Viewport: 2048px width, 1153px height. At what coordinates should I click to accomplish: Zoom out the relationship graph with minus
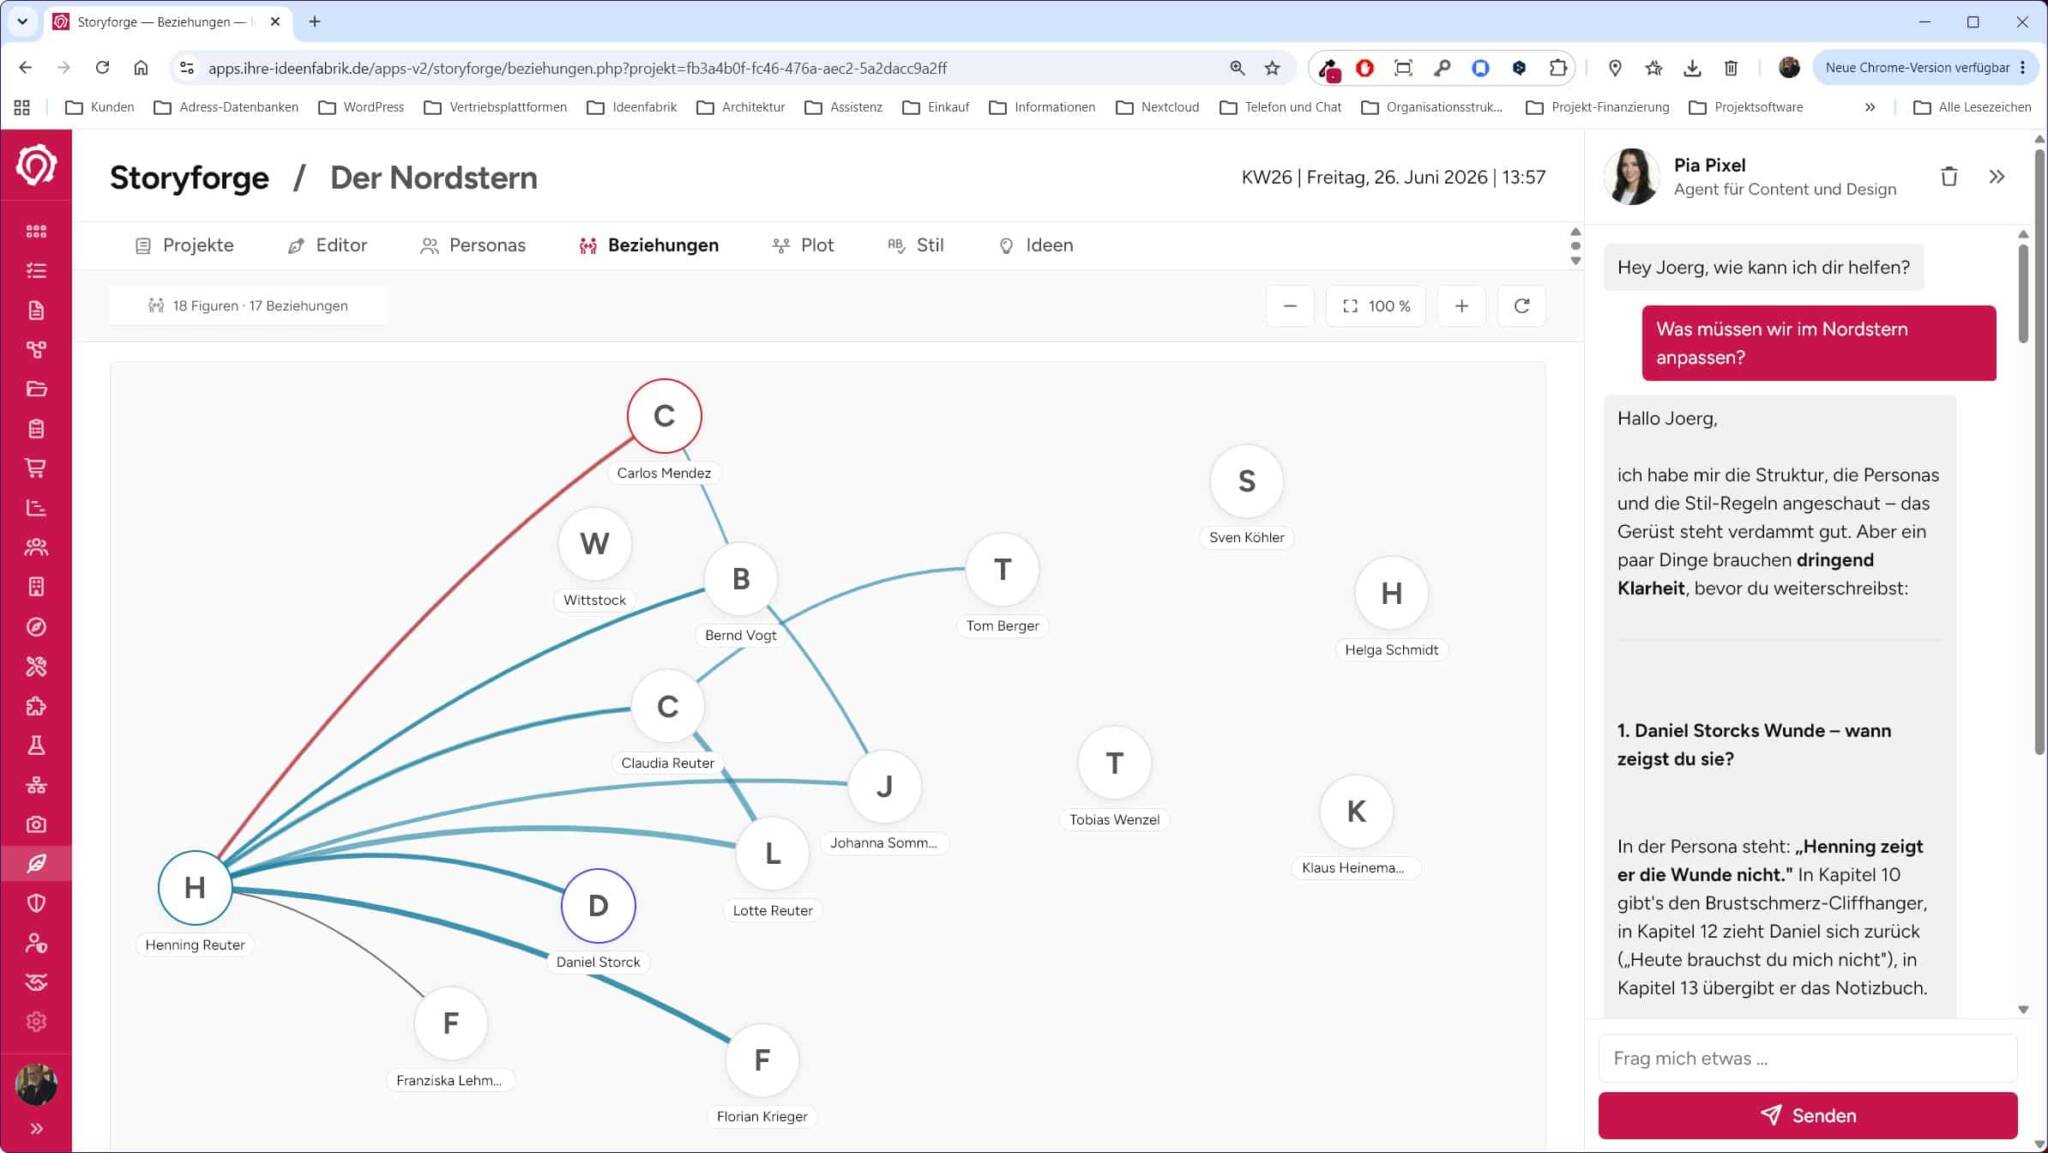1290,306
